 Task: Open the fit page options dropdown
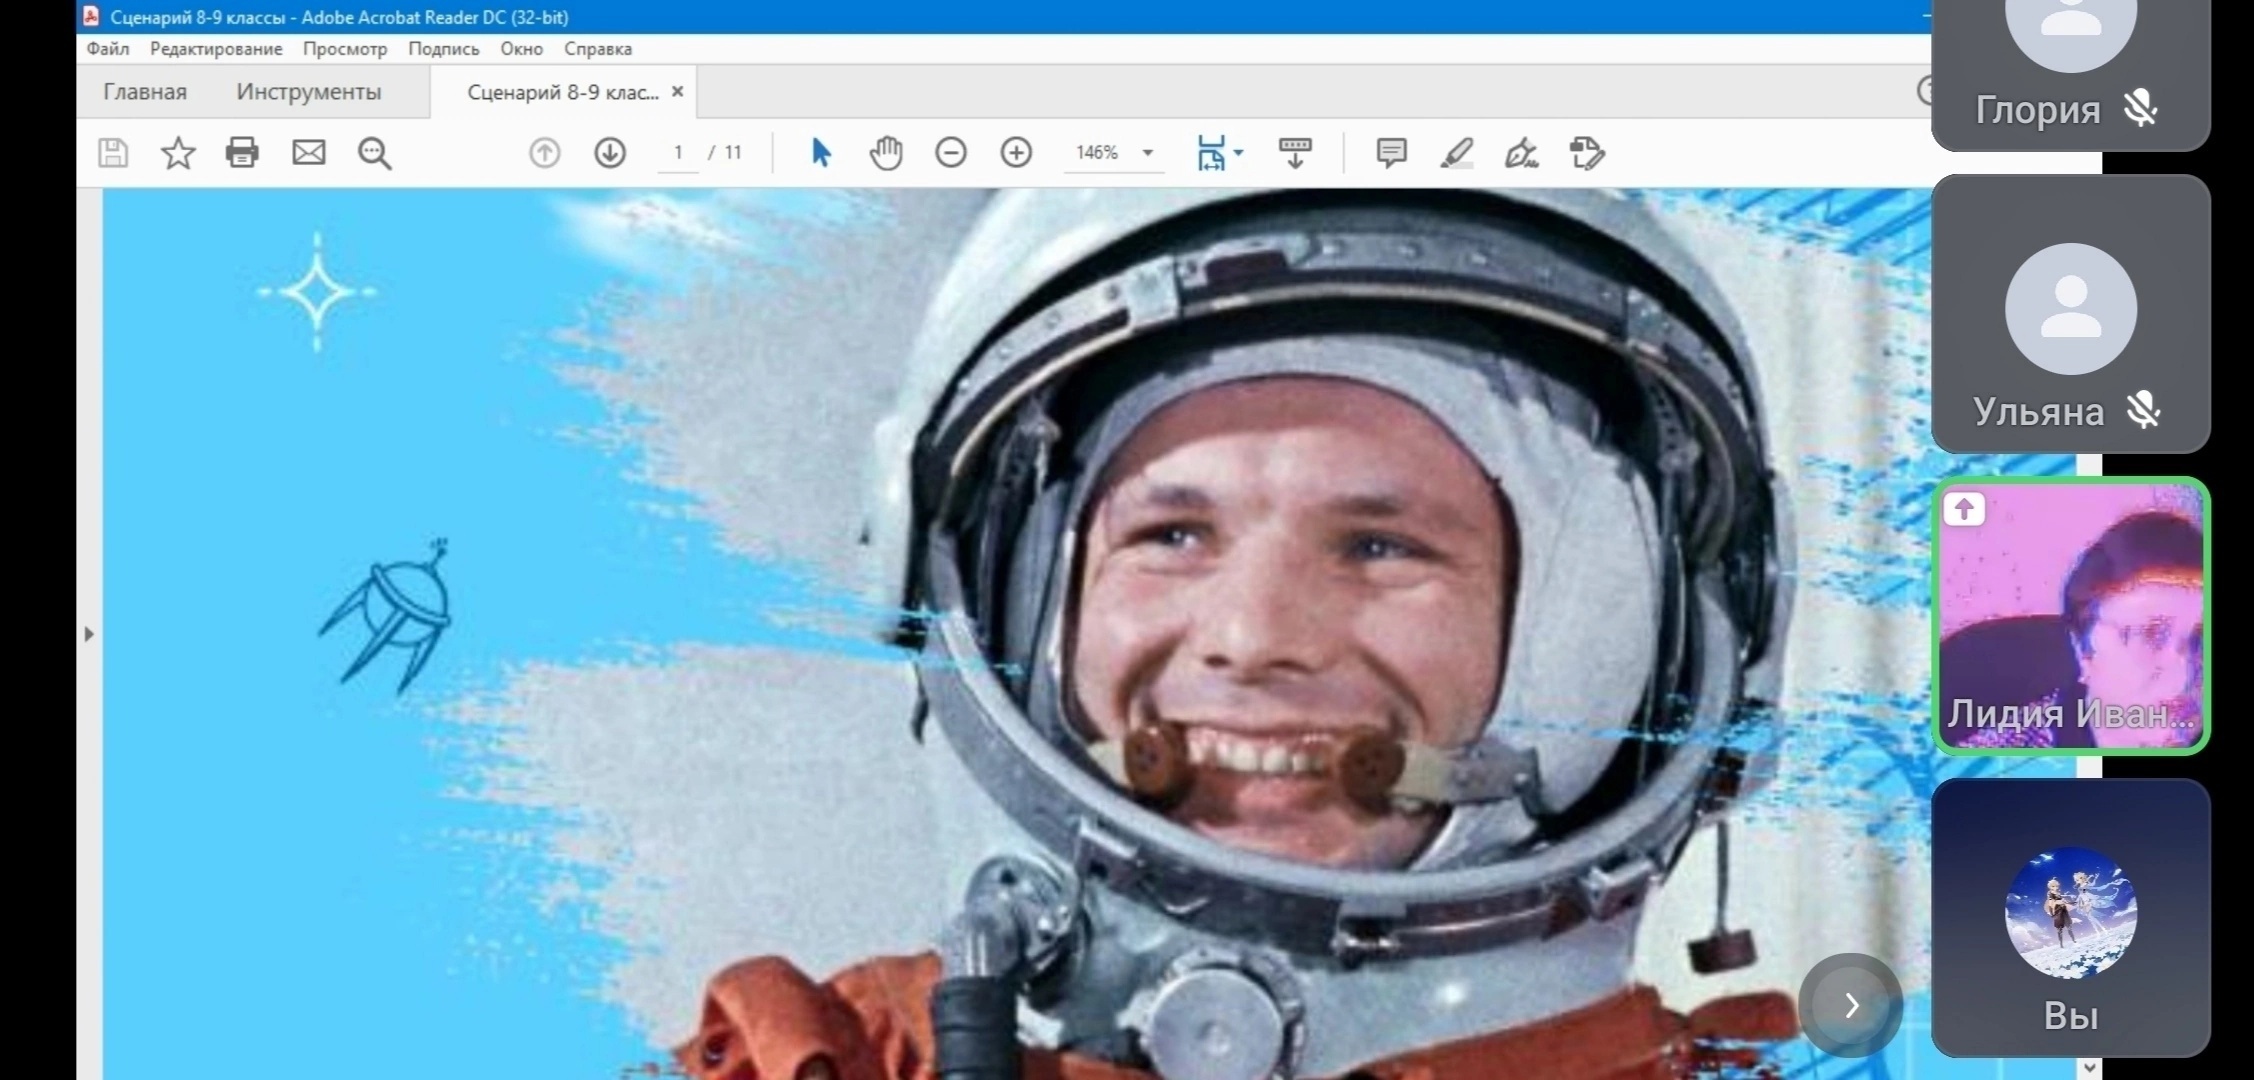1220,153
